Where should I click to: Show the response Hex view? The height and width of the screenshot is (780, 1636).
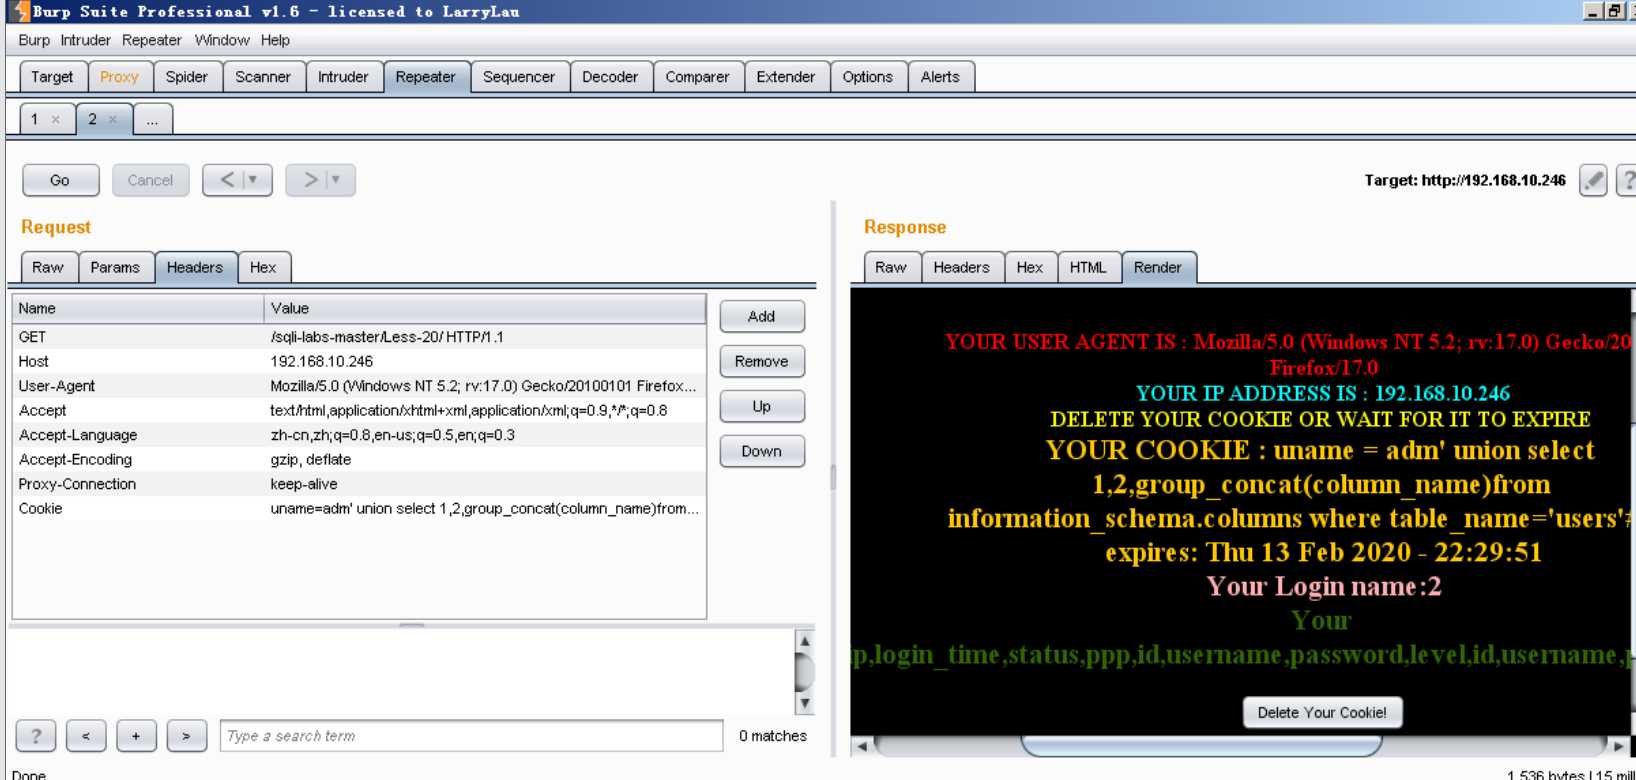point(1030,267)
